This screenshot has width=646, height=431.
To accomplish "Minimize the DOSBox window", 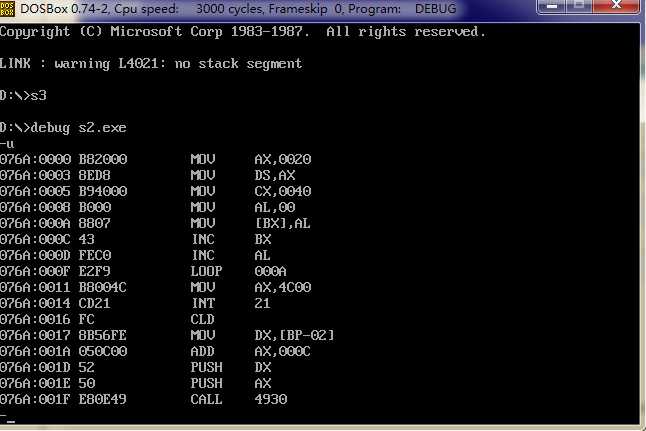I will click(552, 6).
